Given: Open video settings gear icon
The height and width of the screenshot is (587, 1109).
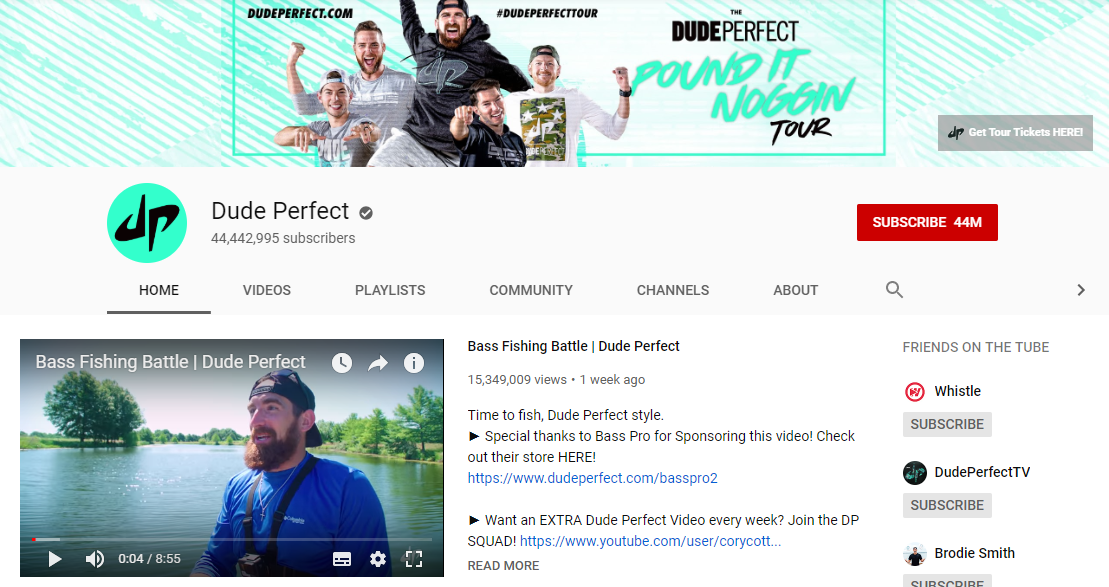Looking at the screenshot, I should [378, 559].
